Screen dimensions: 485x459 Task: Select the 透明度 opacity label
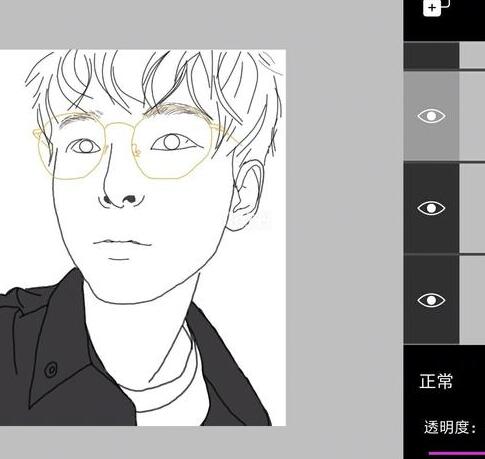pyautogui.click(x=450, y=427)
